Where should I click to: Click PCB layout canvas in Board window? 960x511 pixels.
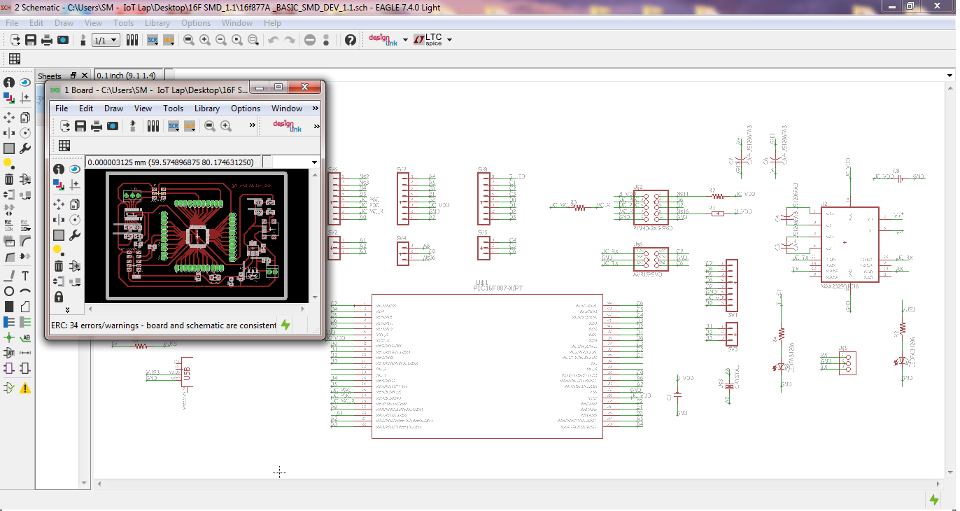[197, 236]
